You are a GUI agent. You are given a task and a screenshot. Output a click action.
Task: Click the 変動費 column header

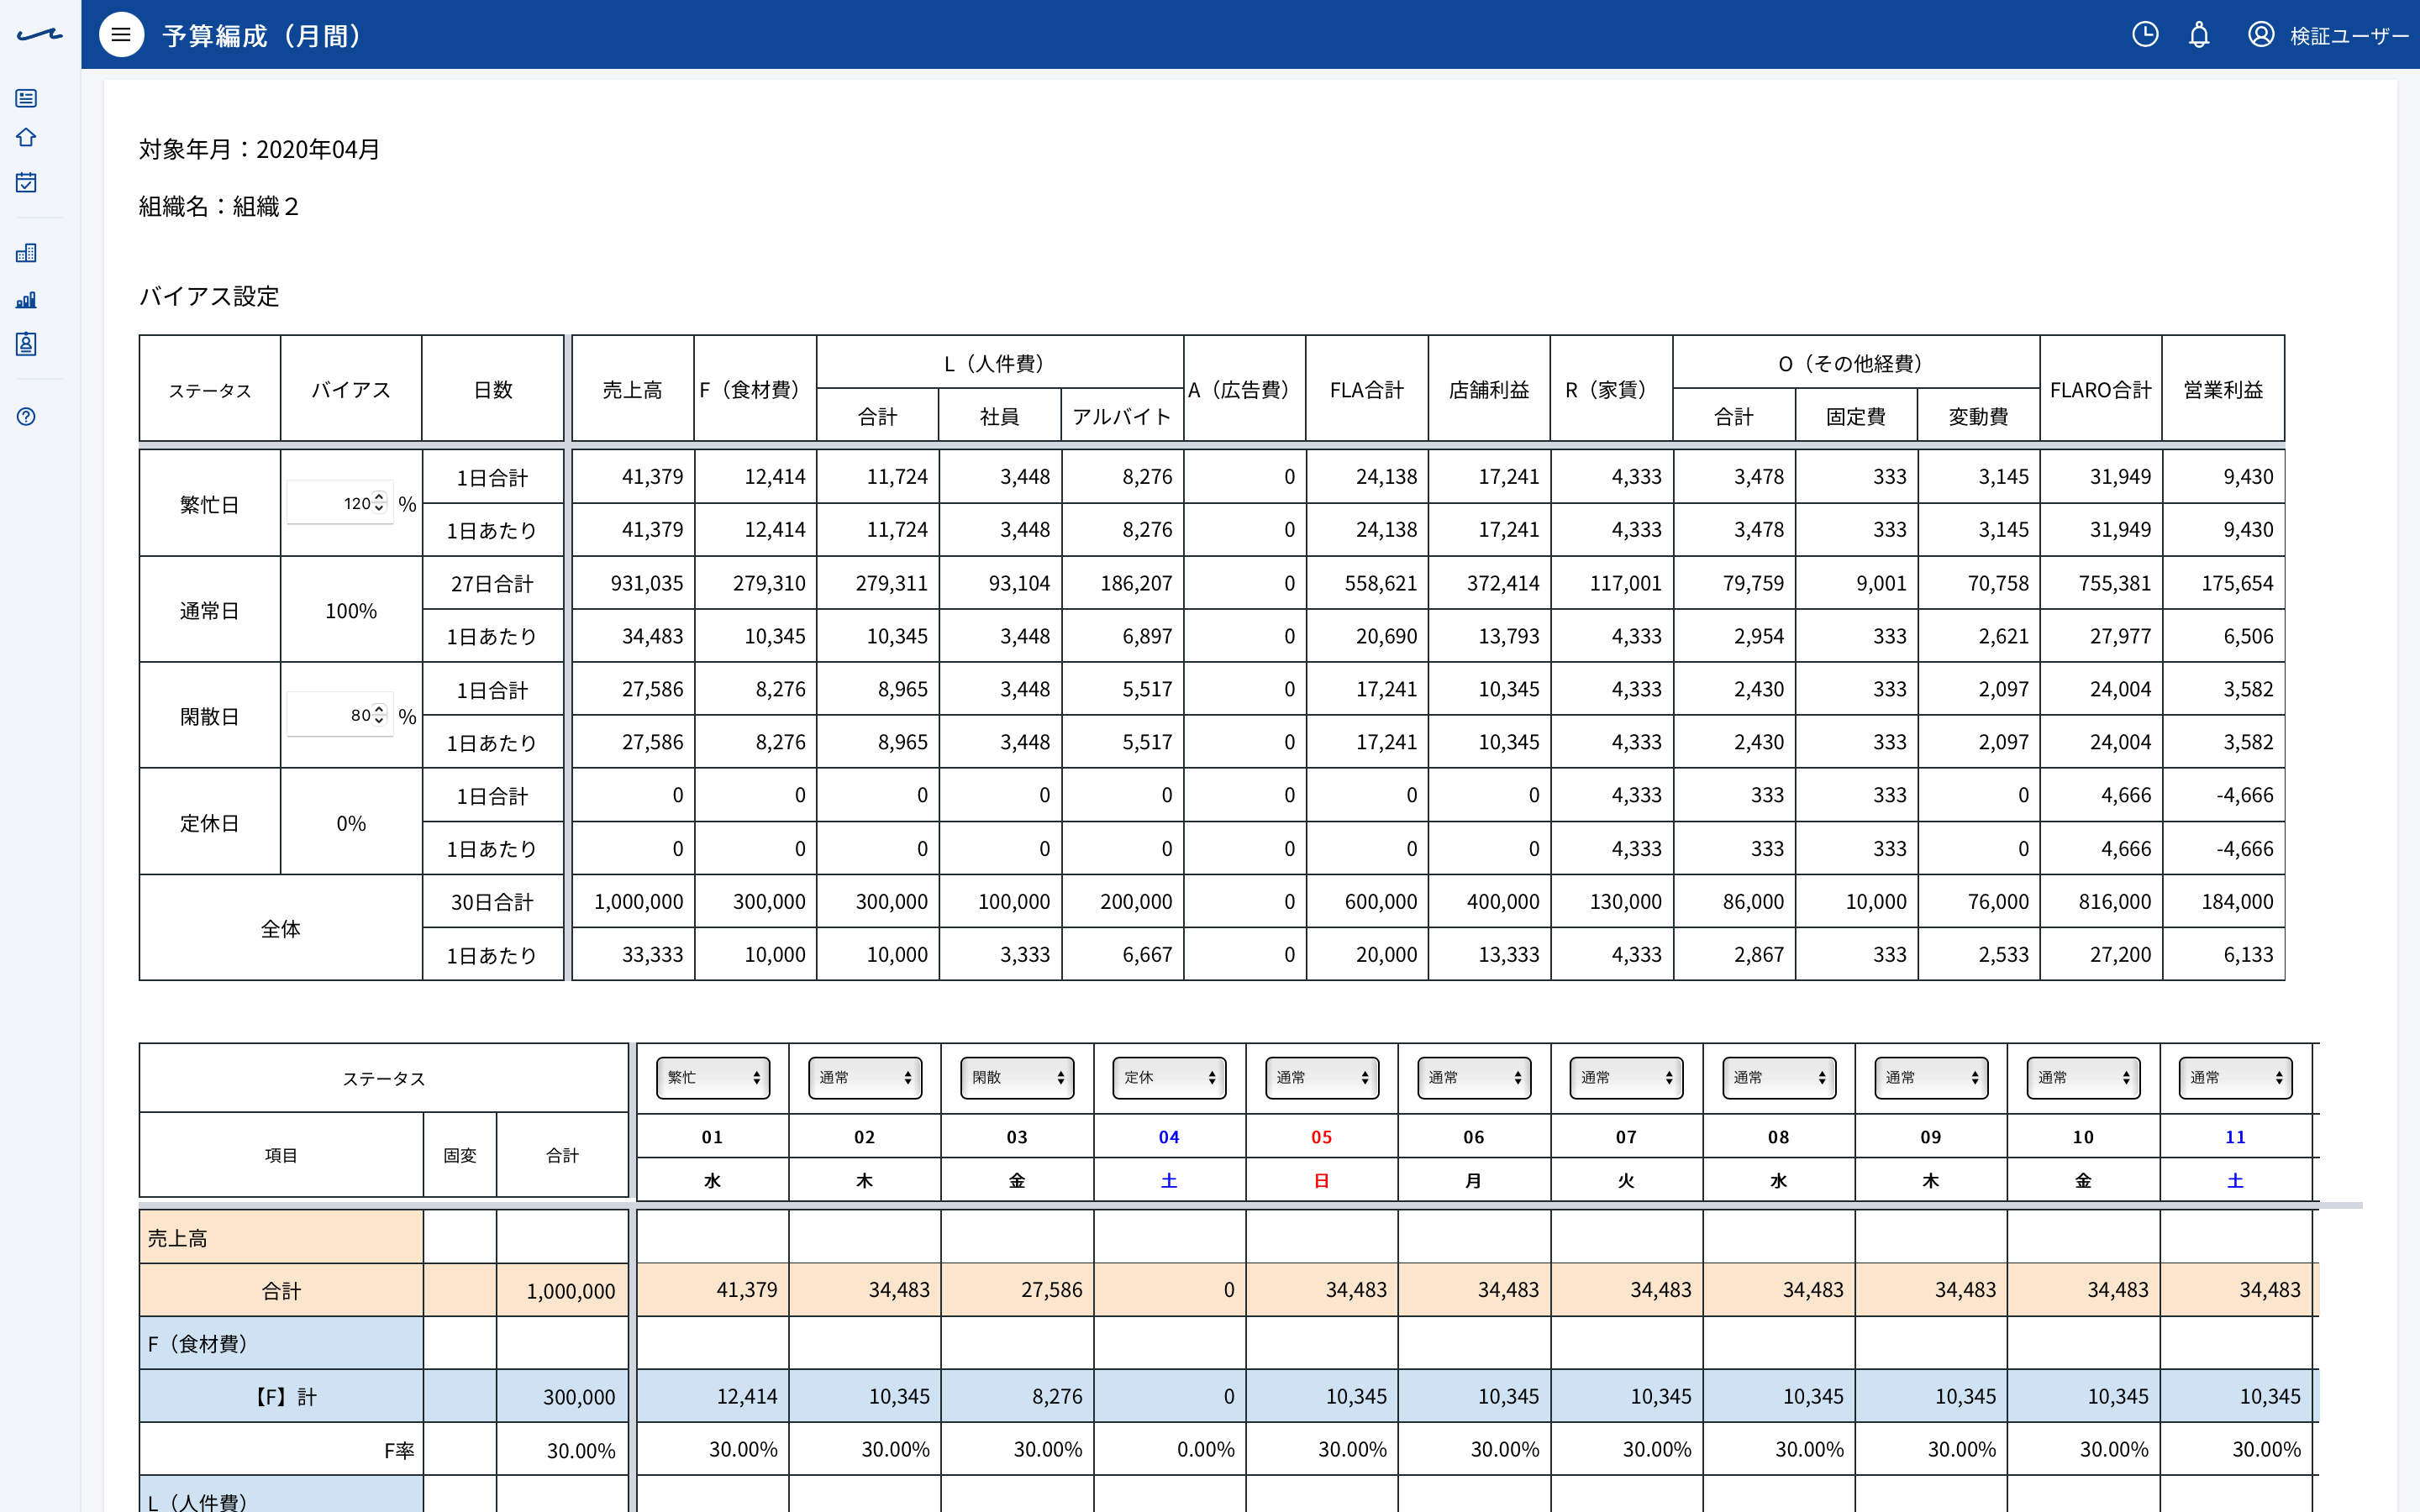[x=1978, y=416]
